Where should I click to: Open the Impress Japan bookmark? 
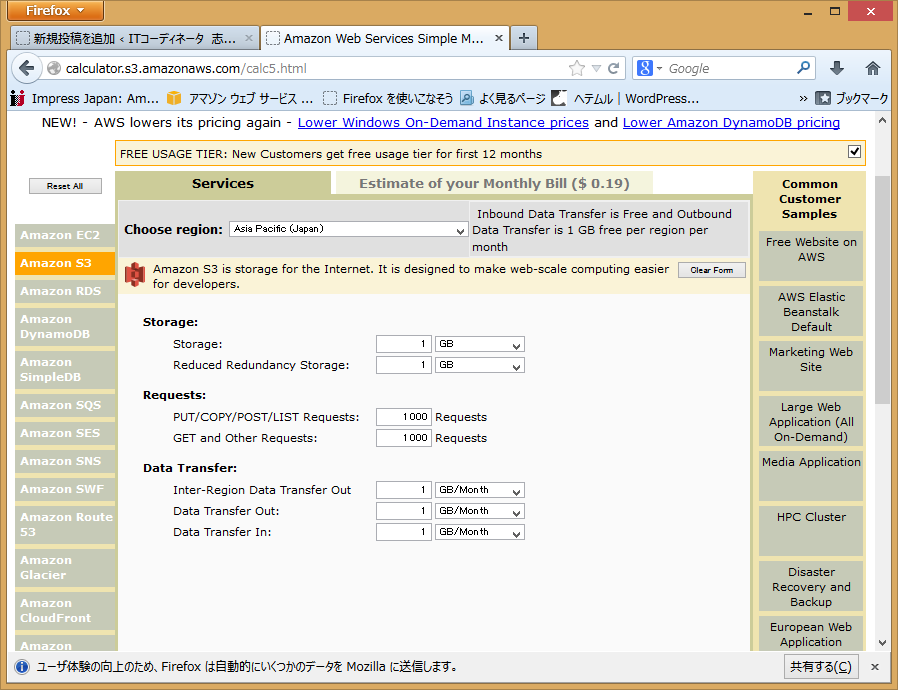pos(85,98)
